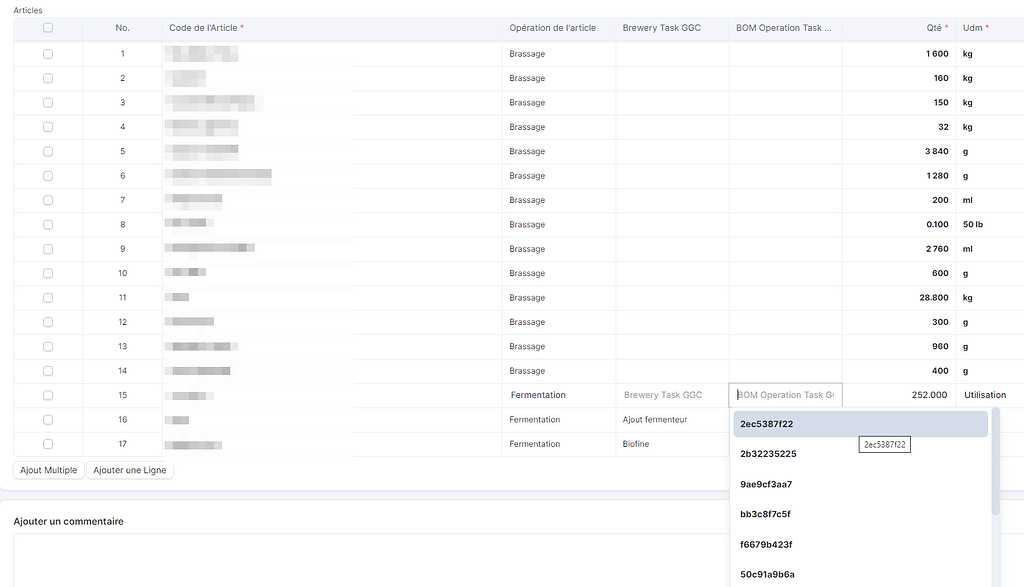Select row 17 using its checkbox
Viewport: 1024px width, 587px height.
point(47,443)
